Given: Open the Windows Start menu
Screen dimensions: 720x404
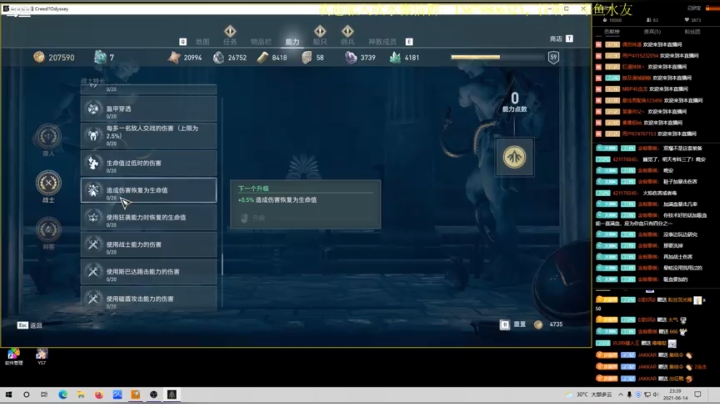Looking at the screenshot, I should point(8,394).
